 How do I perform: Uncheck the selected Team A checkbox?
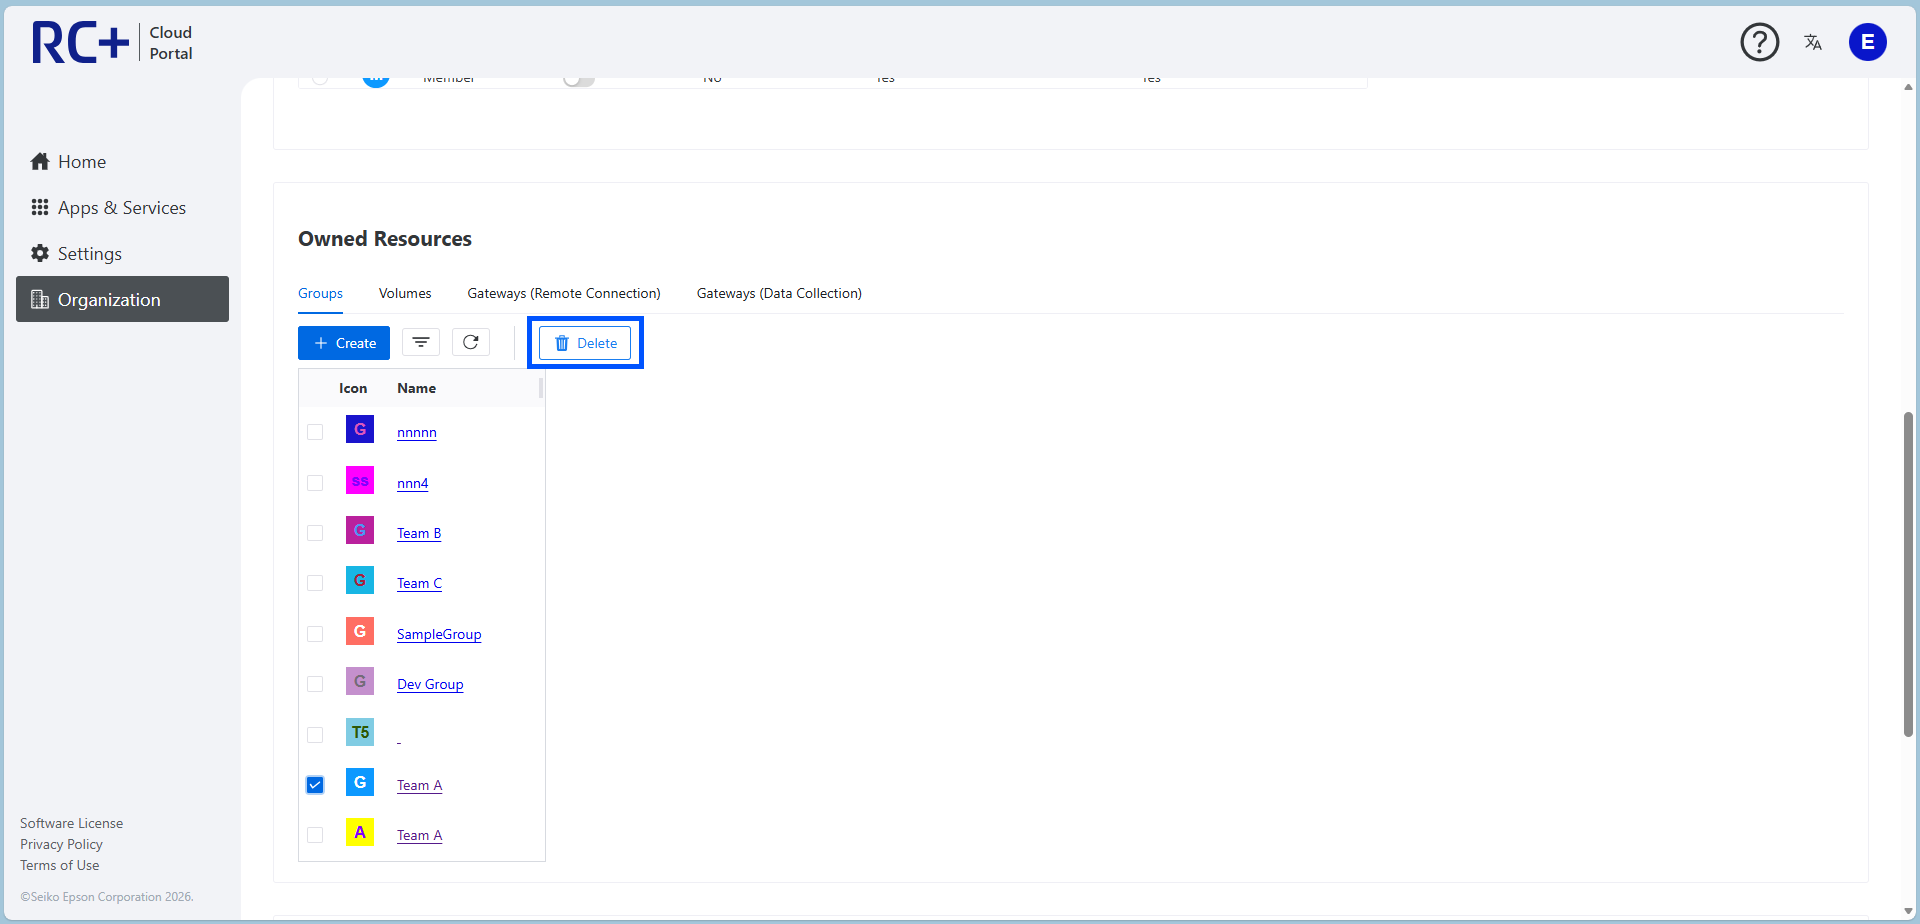[315, 785]
